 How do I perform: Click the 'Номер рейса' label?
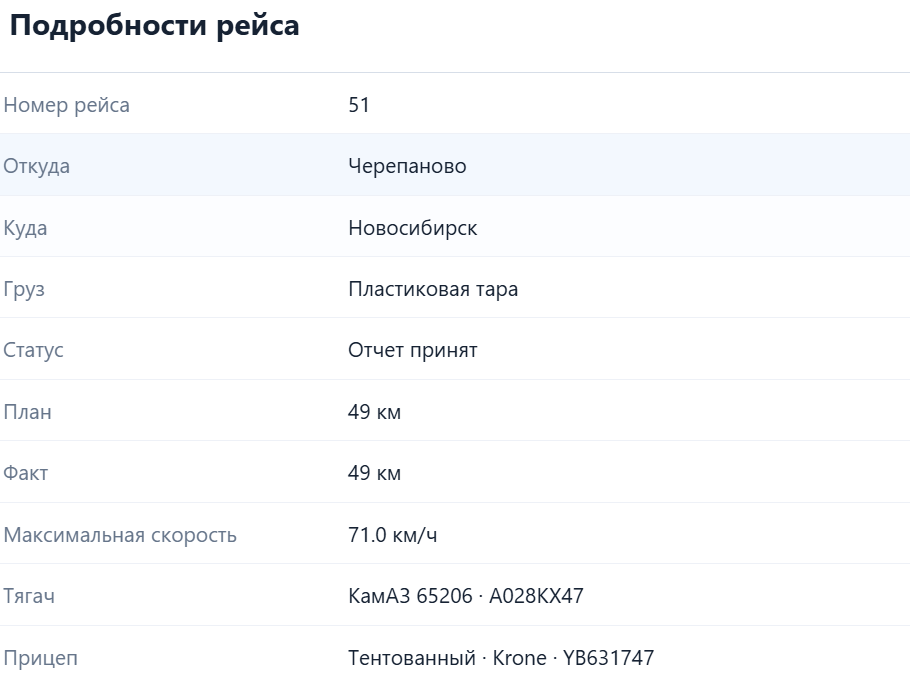67,105
